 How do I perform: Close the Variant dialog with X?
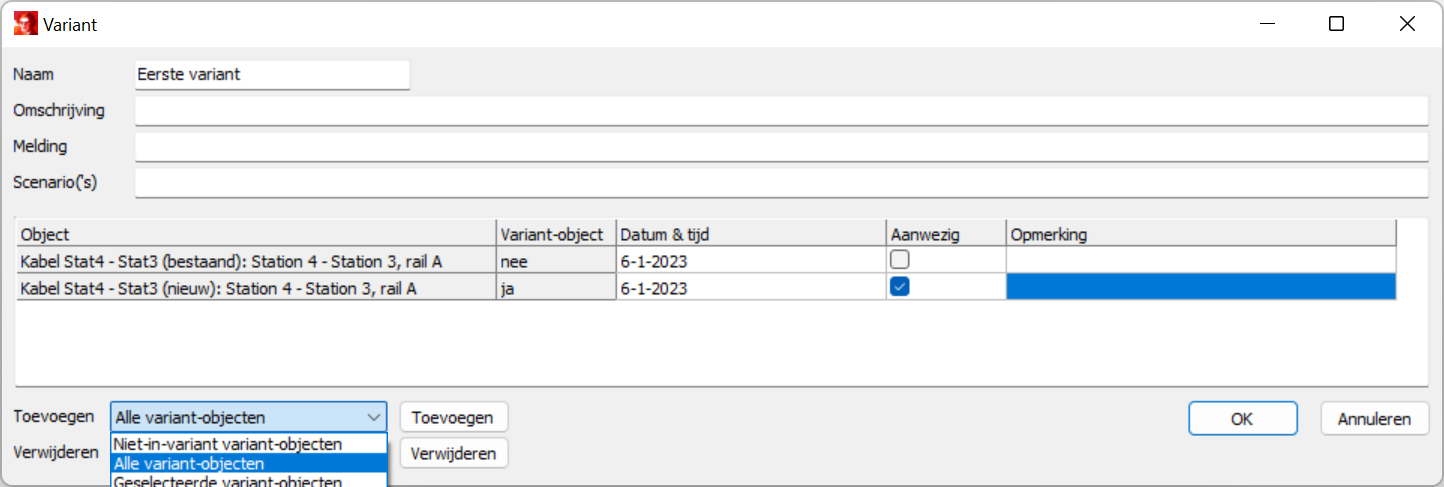pyautogui.click(x=1407, y=25)
